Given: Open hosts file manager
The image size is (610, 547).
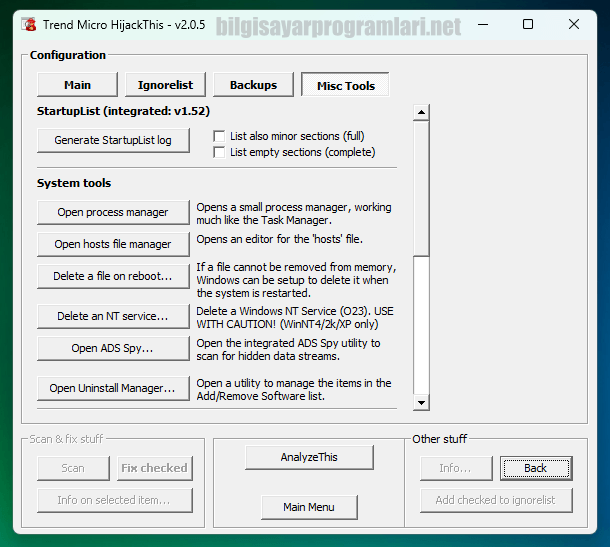Looking at the screenshot, I should pos(113,244).
